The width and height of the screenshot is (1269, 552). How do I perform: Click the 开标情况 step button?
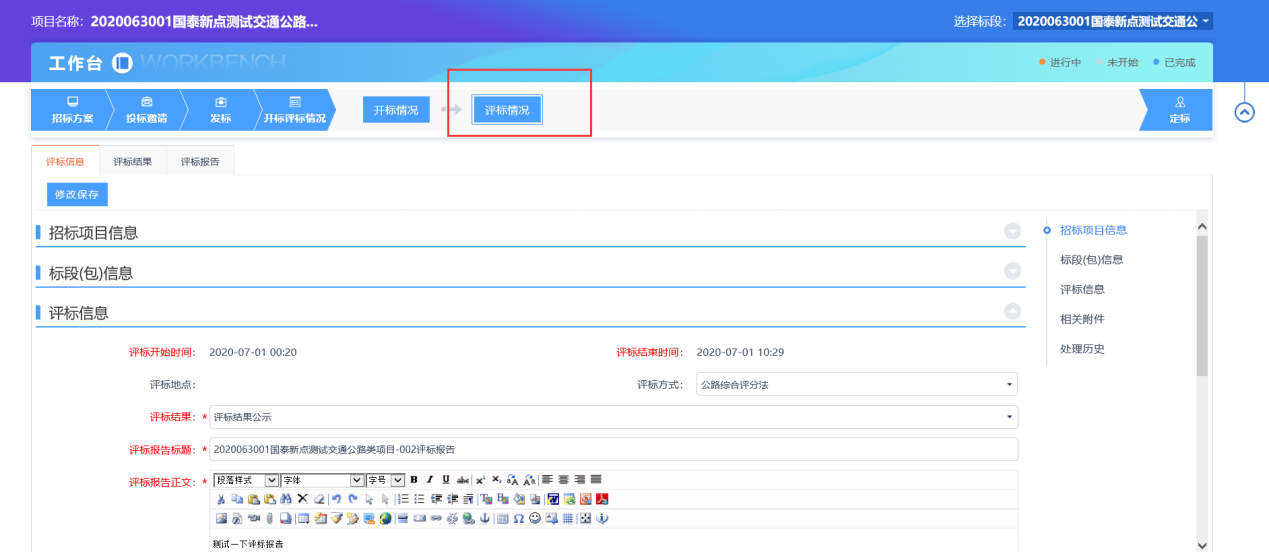396,110
